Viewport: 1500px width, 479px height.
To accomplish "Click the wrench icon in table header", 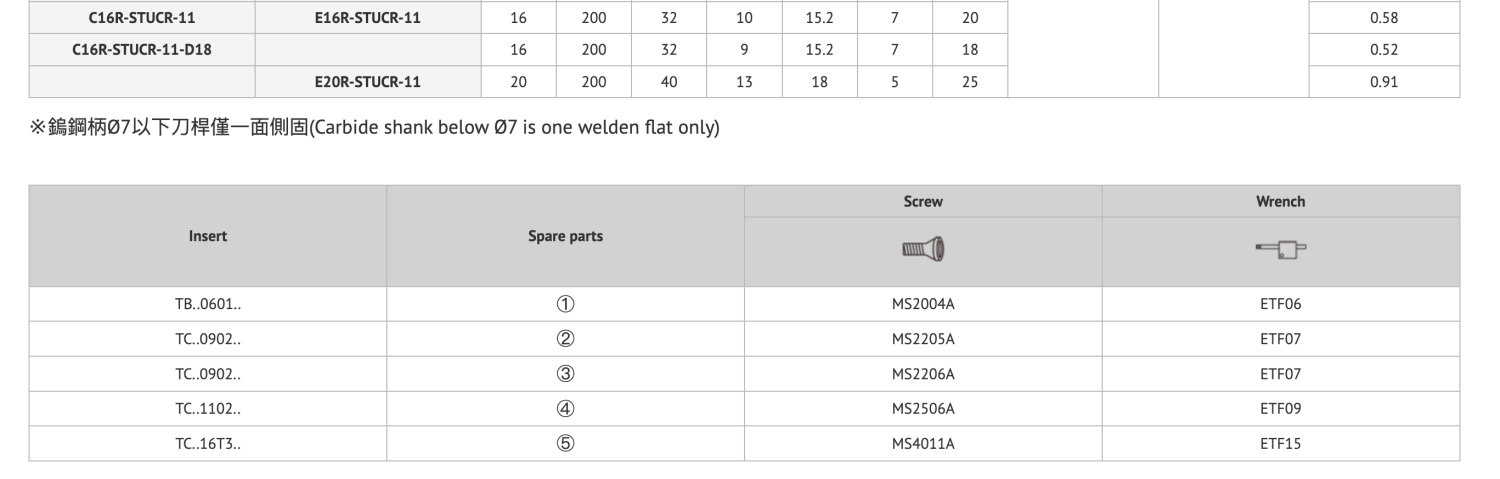I will click(x=1281, y=247).
